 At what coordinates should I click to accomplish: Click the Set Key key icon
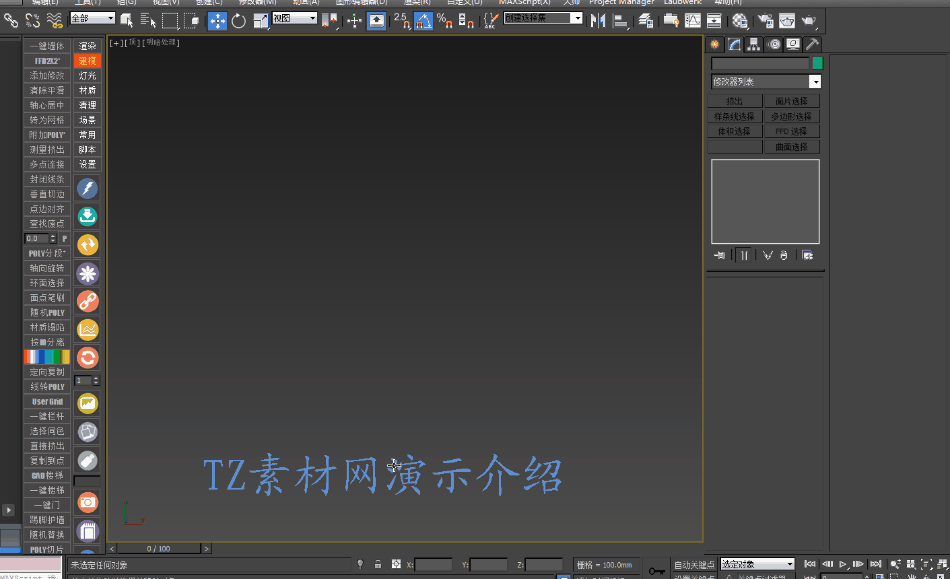[656, 571]
